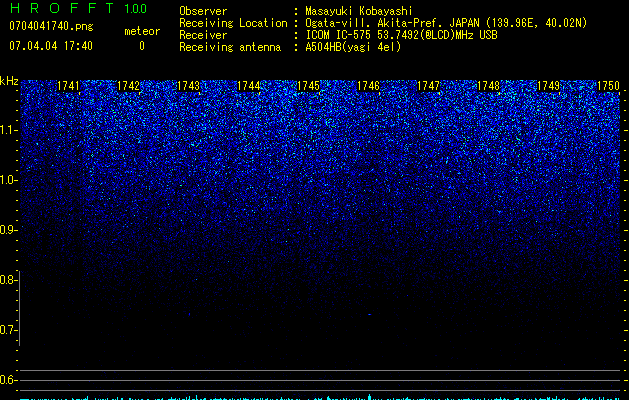Click the filename 0704041740.png
The image size is (629, 400).
[51, 26]
